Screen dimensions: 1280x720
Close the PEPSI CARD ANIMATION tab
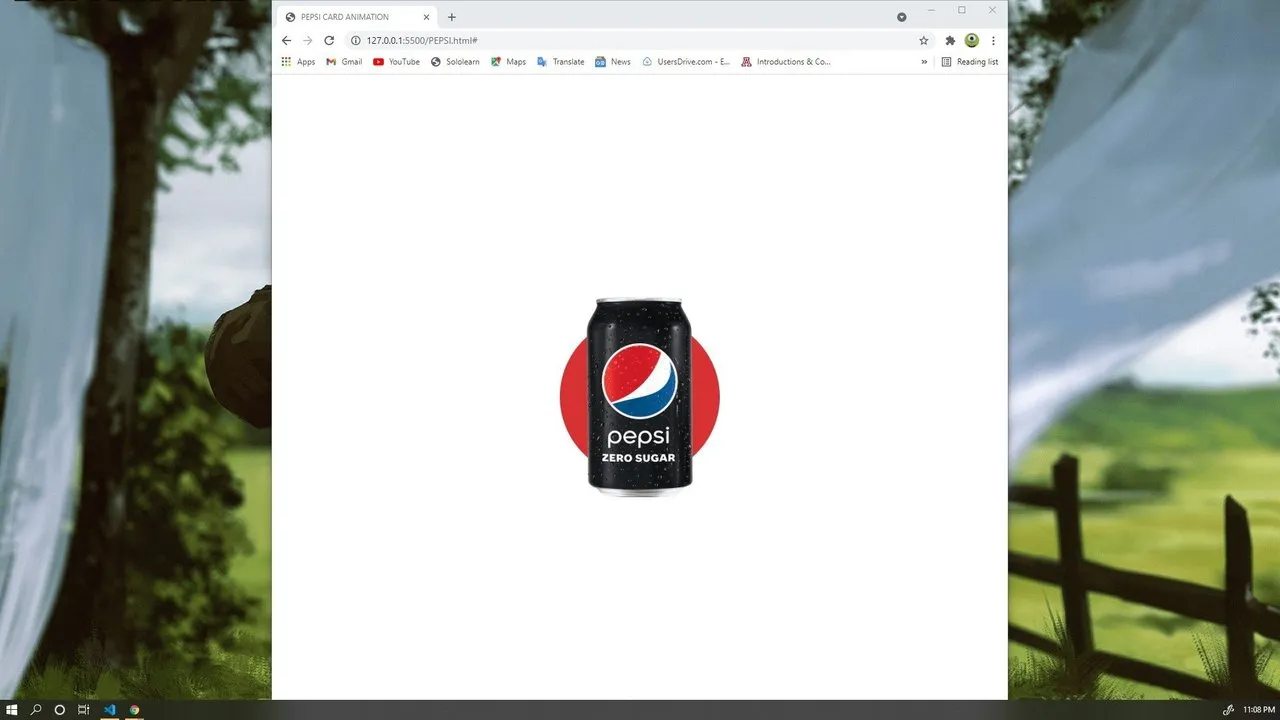tap(426, 17)
